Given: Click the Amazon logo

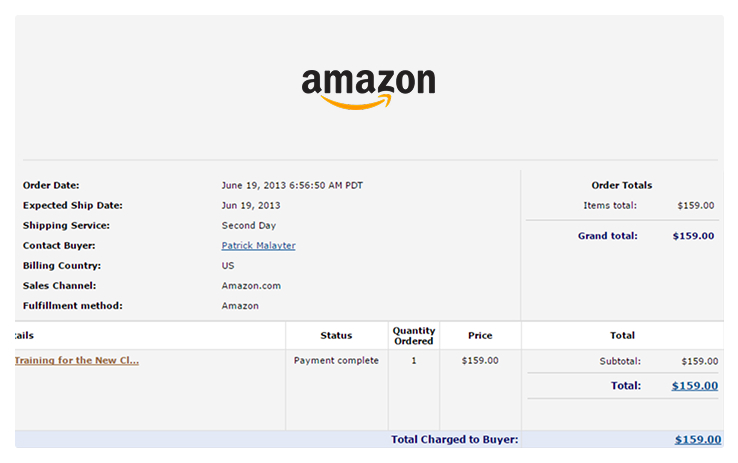Looking at the screenshot, I should pyautogui.click(x=368, y=86).
